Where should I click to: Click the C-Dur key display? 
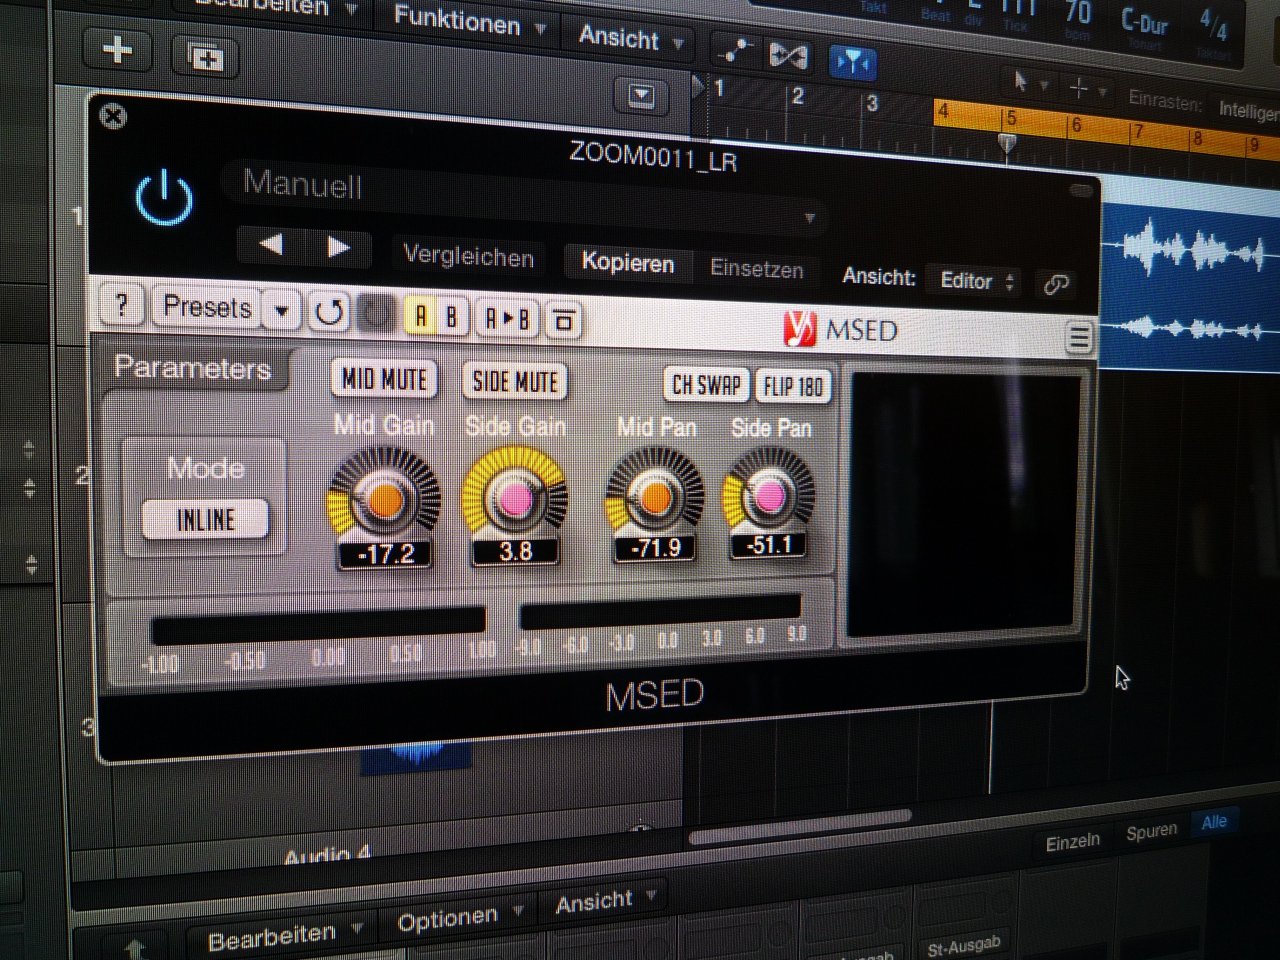(1144, 21)
